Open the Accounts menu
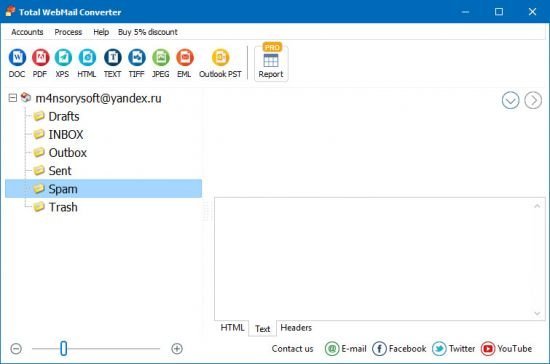550x364 pixels. click(27, 32)
